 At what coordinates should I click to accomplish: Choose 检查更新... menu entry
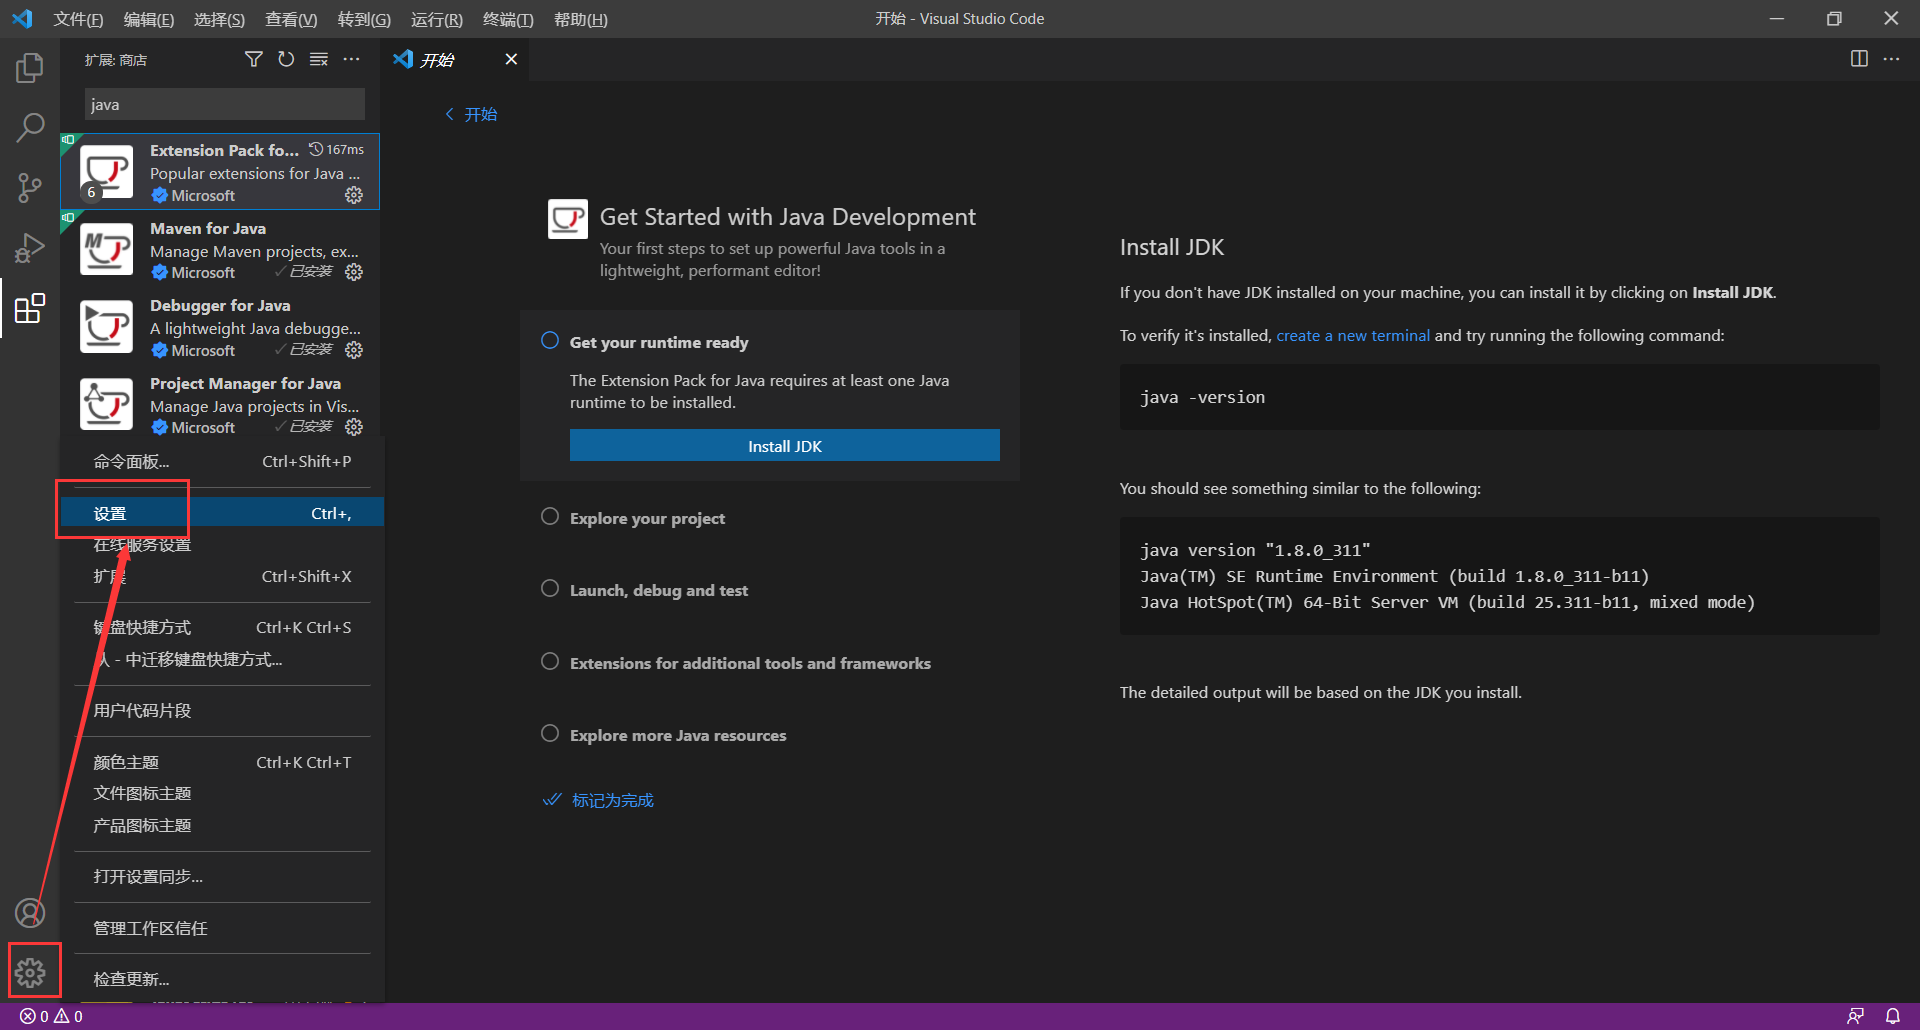222,979
